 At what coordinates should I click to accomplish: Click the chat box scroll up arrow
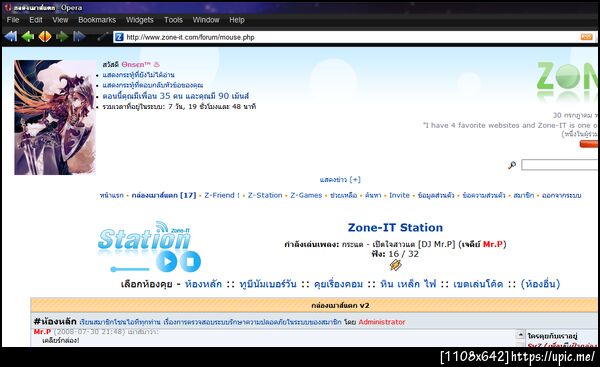pos(520,334)
